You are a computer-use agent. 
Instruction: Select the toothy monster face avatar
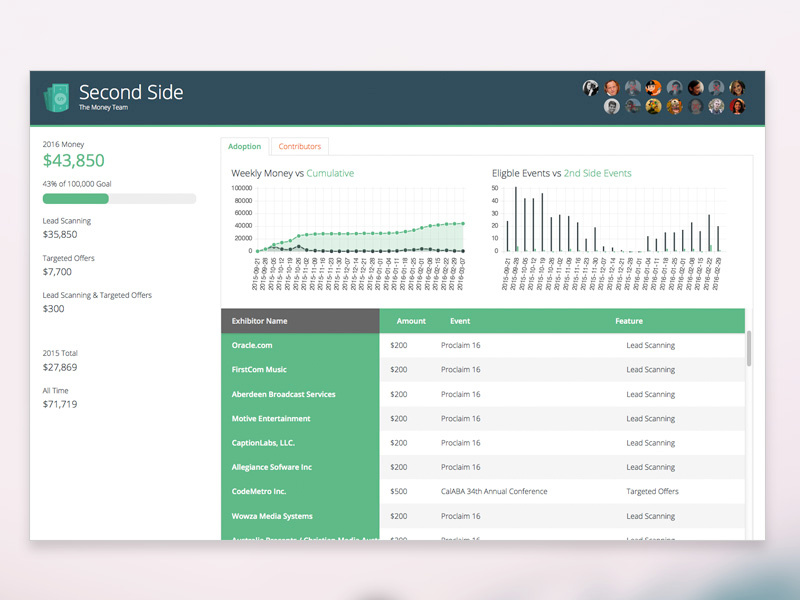pyautogui.click(x=674, y=106)
